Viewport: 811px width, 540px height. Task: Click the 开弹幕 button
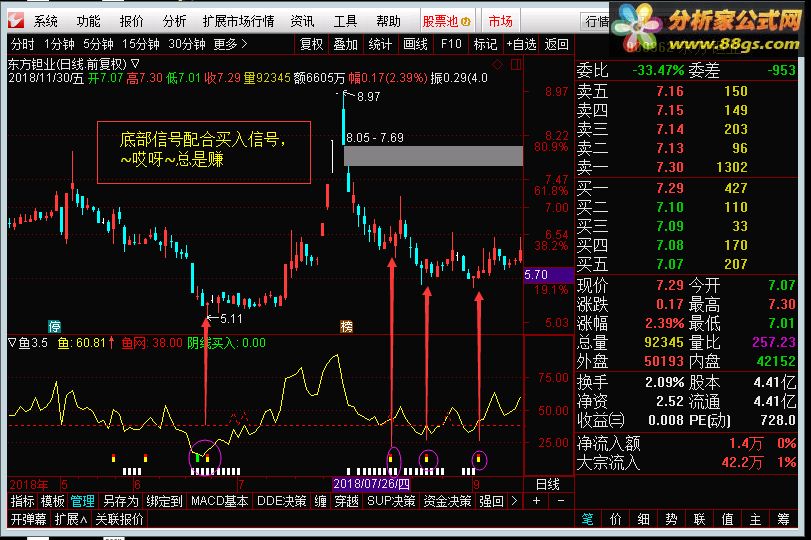click(29, 519)
